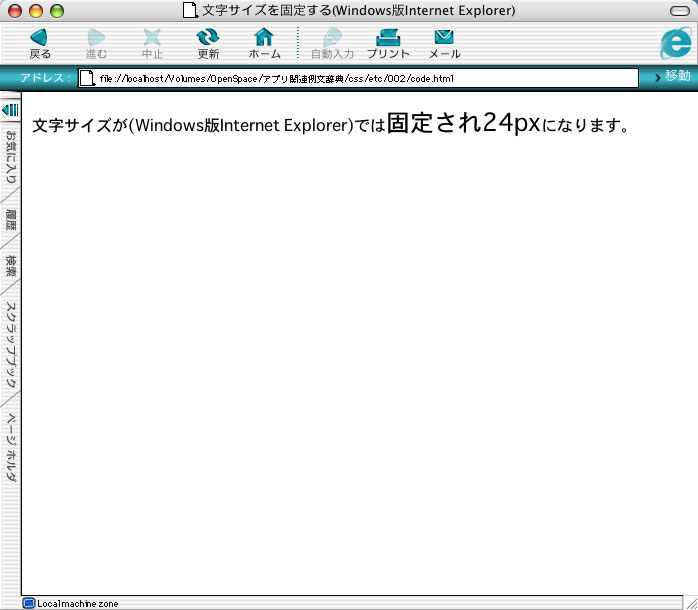Click the アドレス label
The image size is (698, 610).
tap(45, 78)
